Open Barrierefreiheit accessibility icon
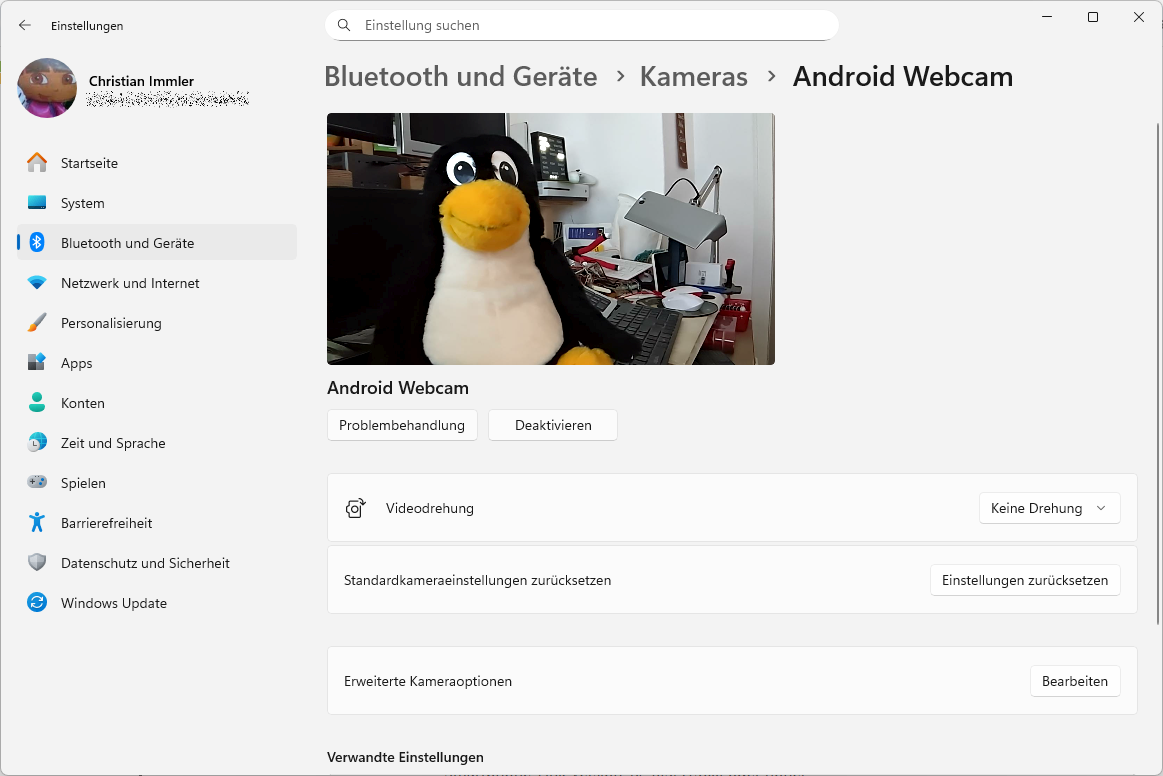 coord(37,523)
